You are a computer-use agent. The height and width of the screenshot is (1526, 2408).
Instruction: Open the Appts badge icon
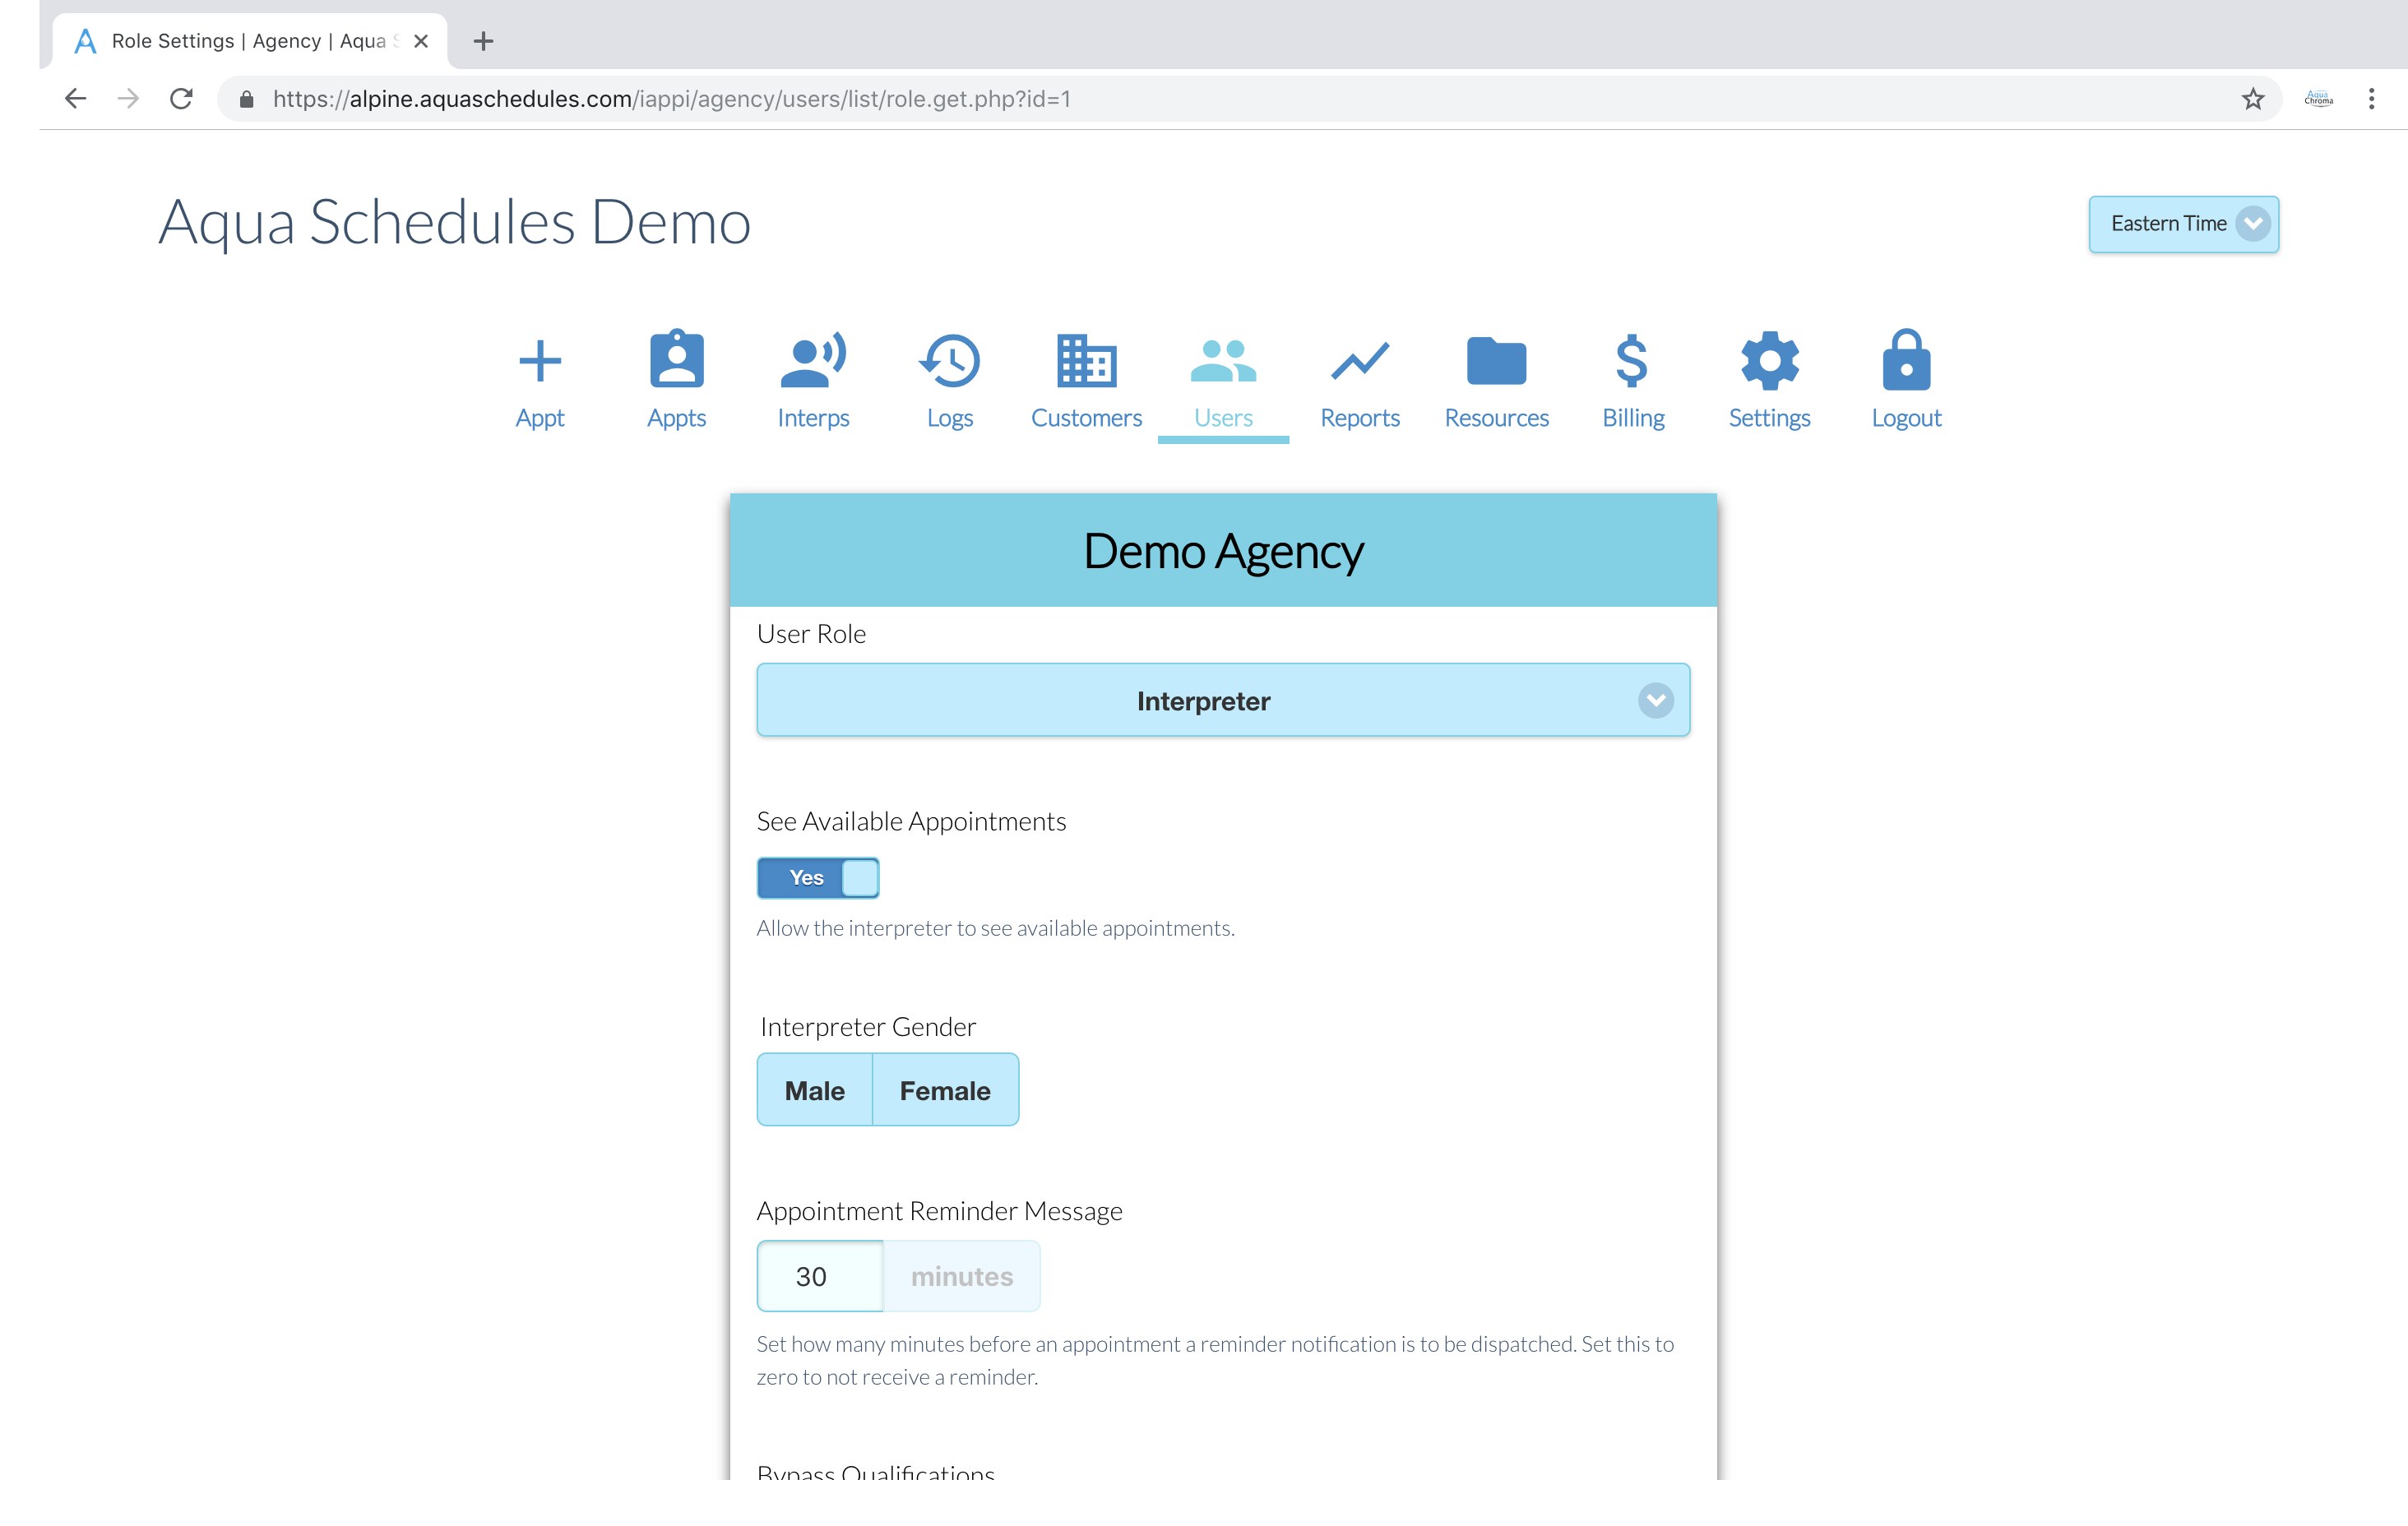[677, 358]
